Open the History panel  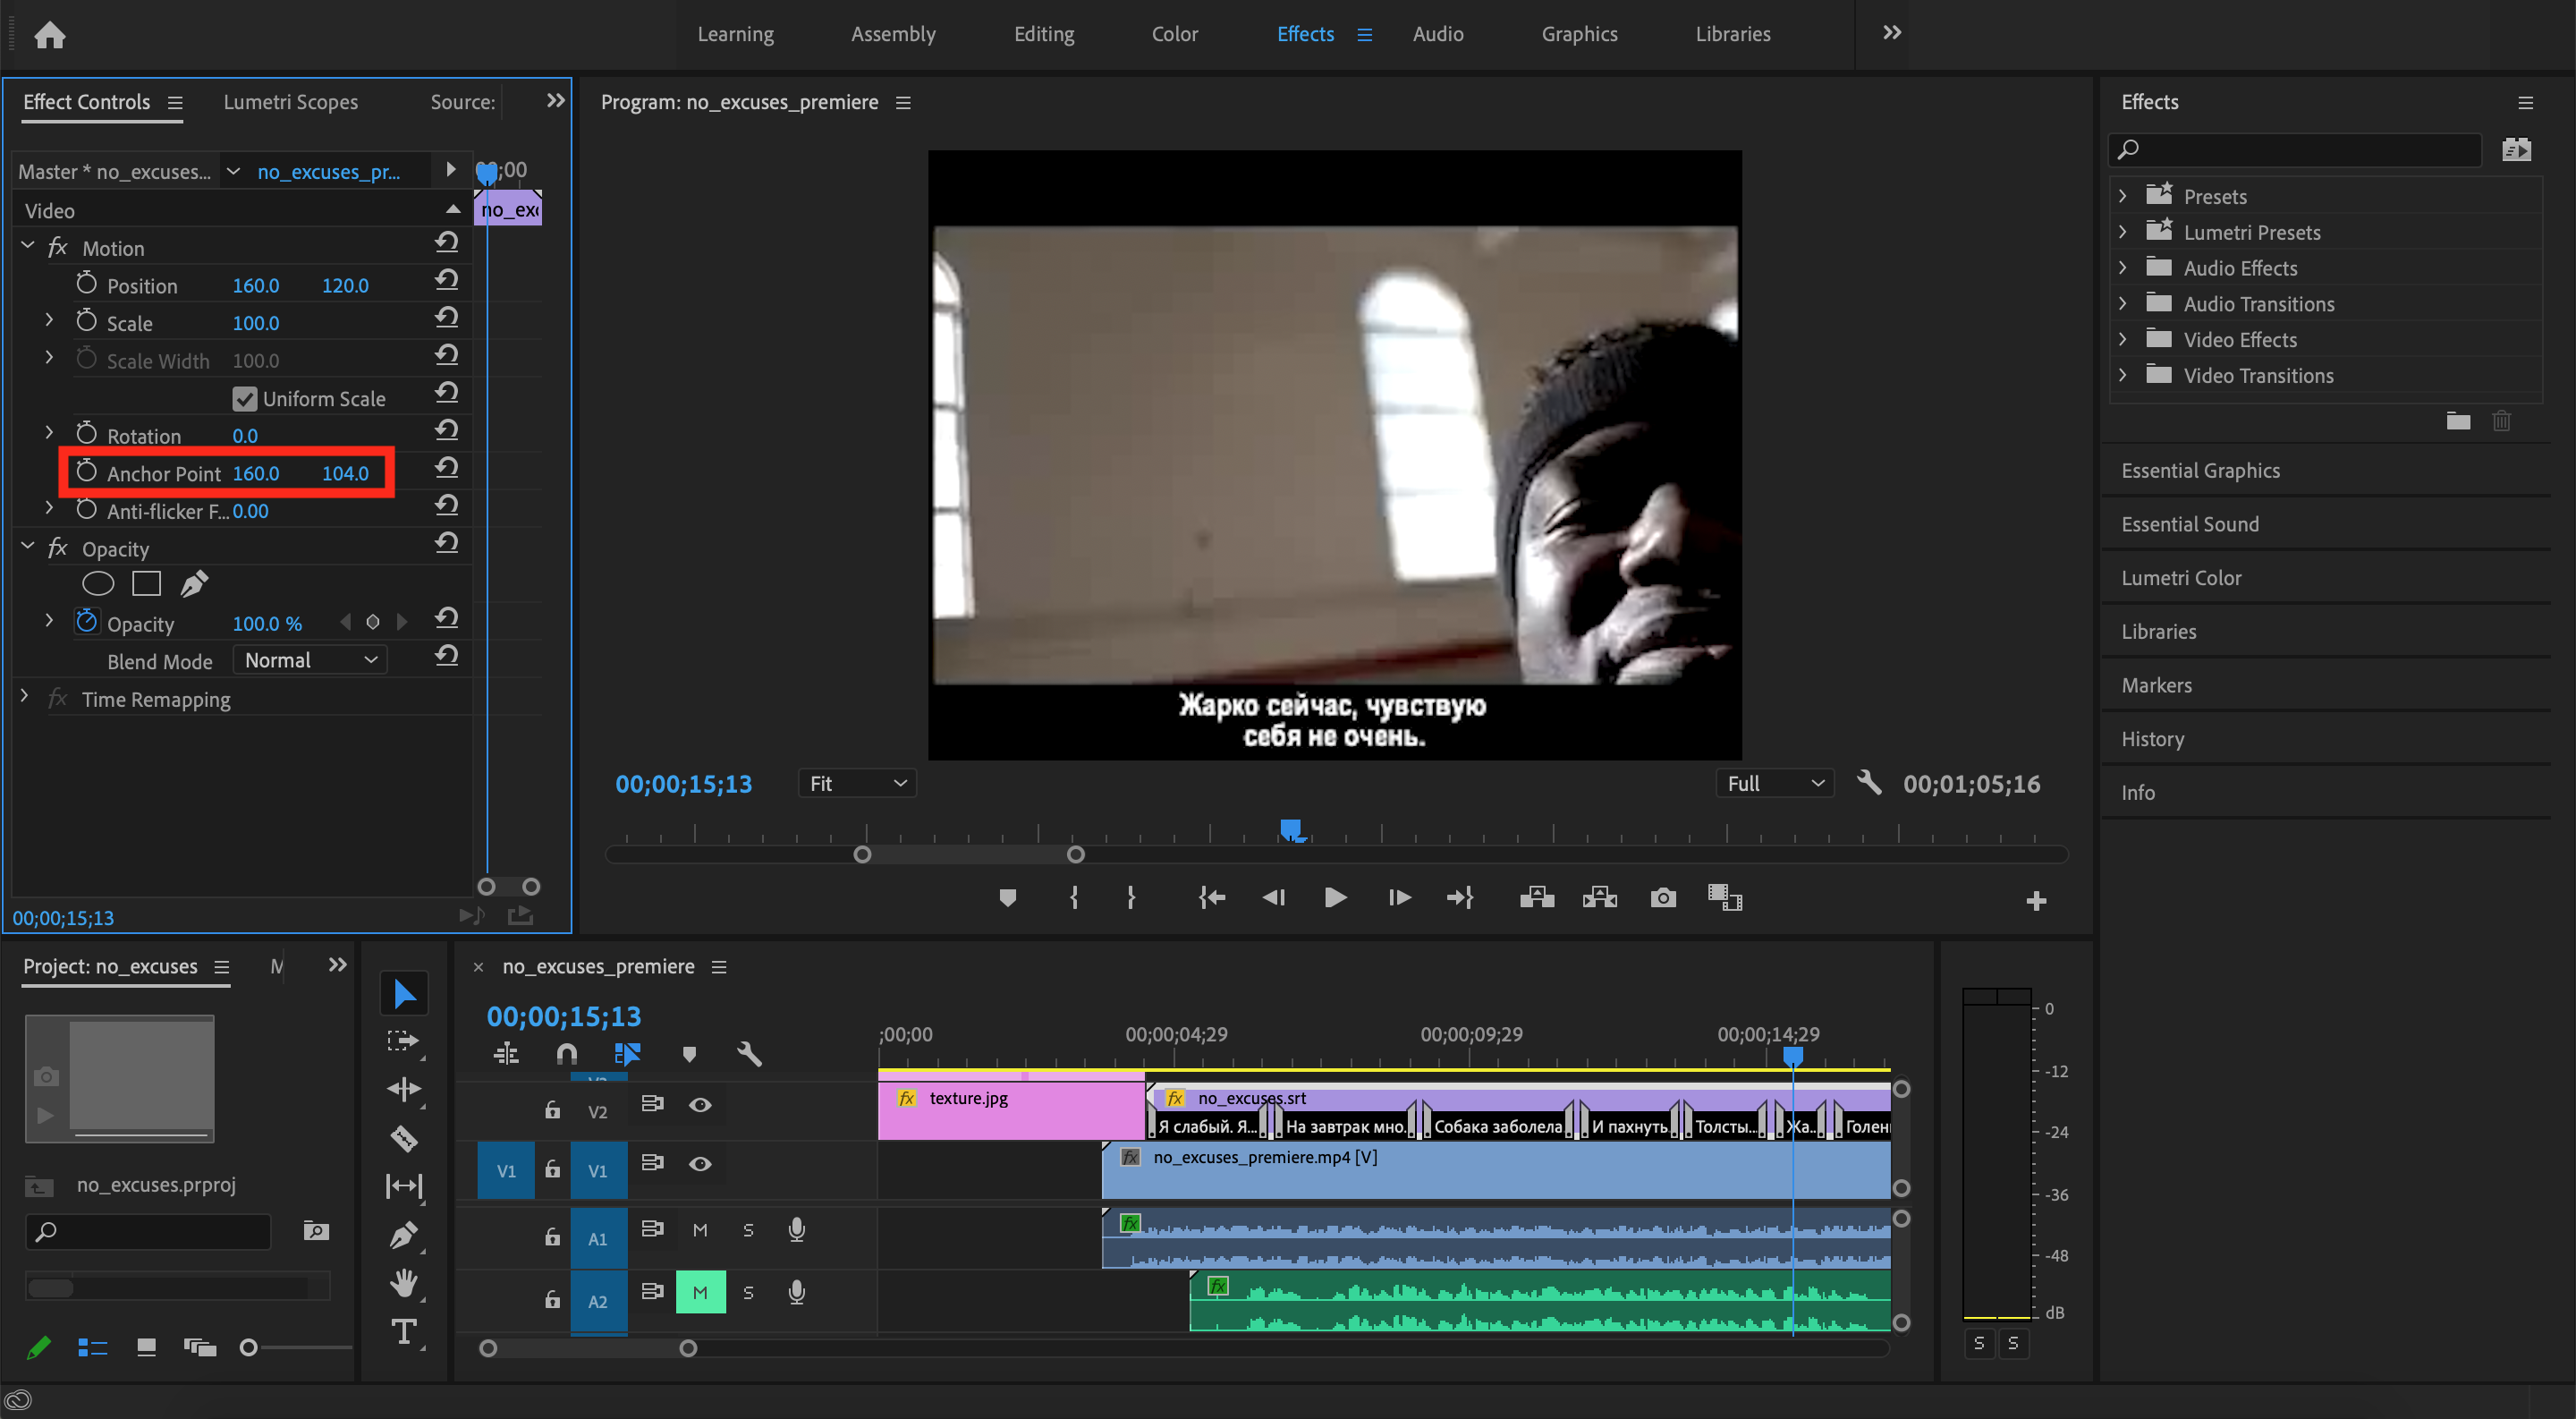click(x=2152, y=739)
